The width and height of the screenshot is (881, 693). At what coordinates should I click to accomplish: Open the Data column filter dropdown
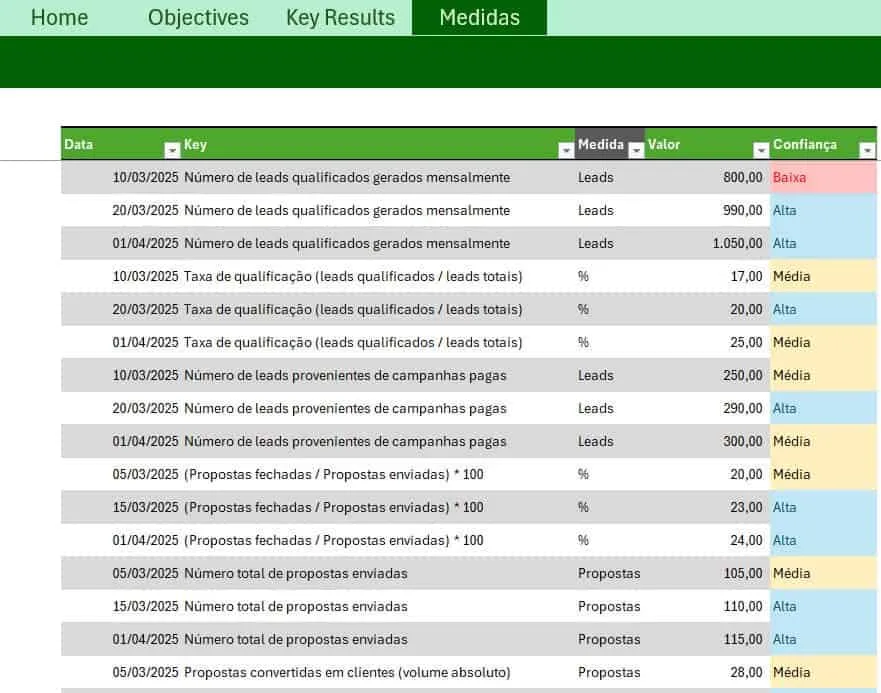[x=172, y=150]
